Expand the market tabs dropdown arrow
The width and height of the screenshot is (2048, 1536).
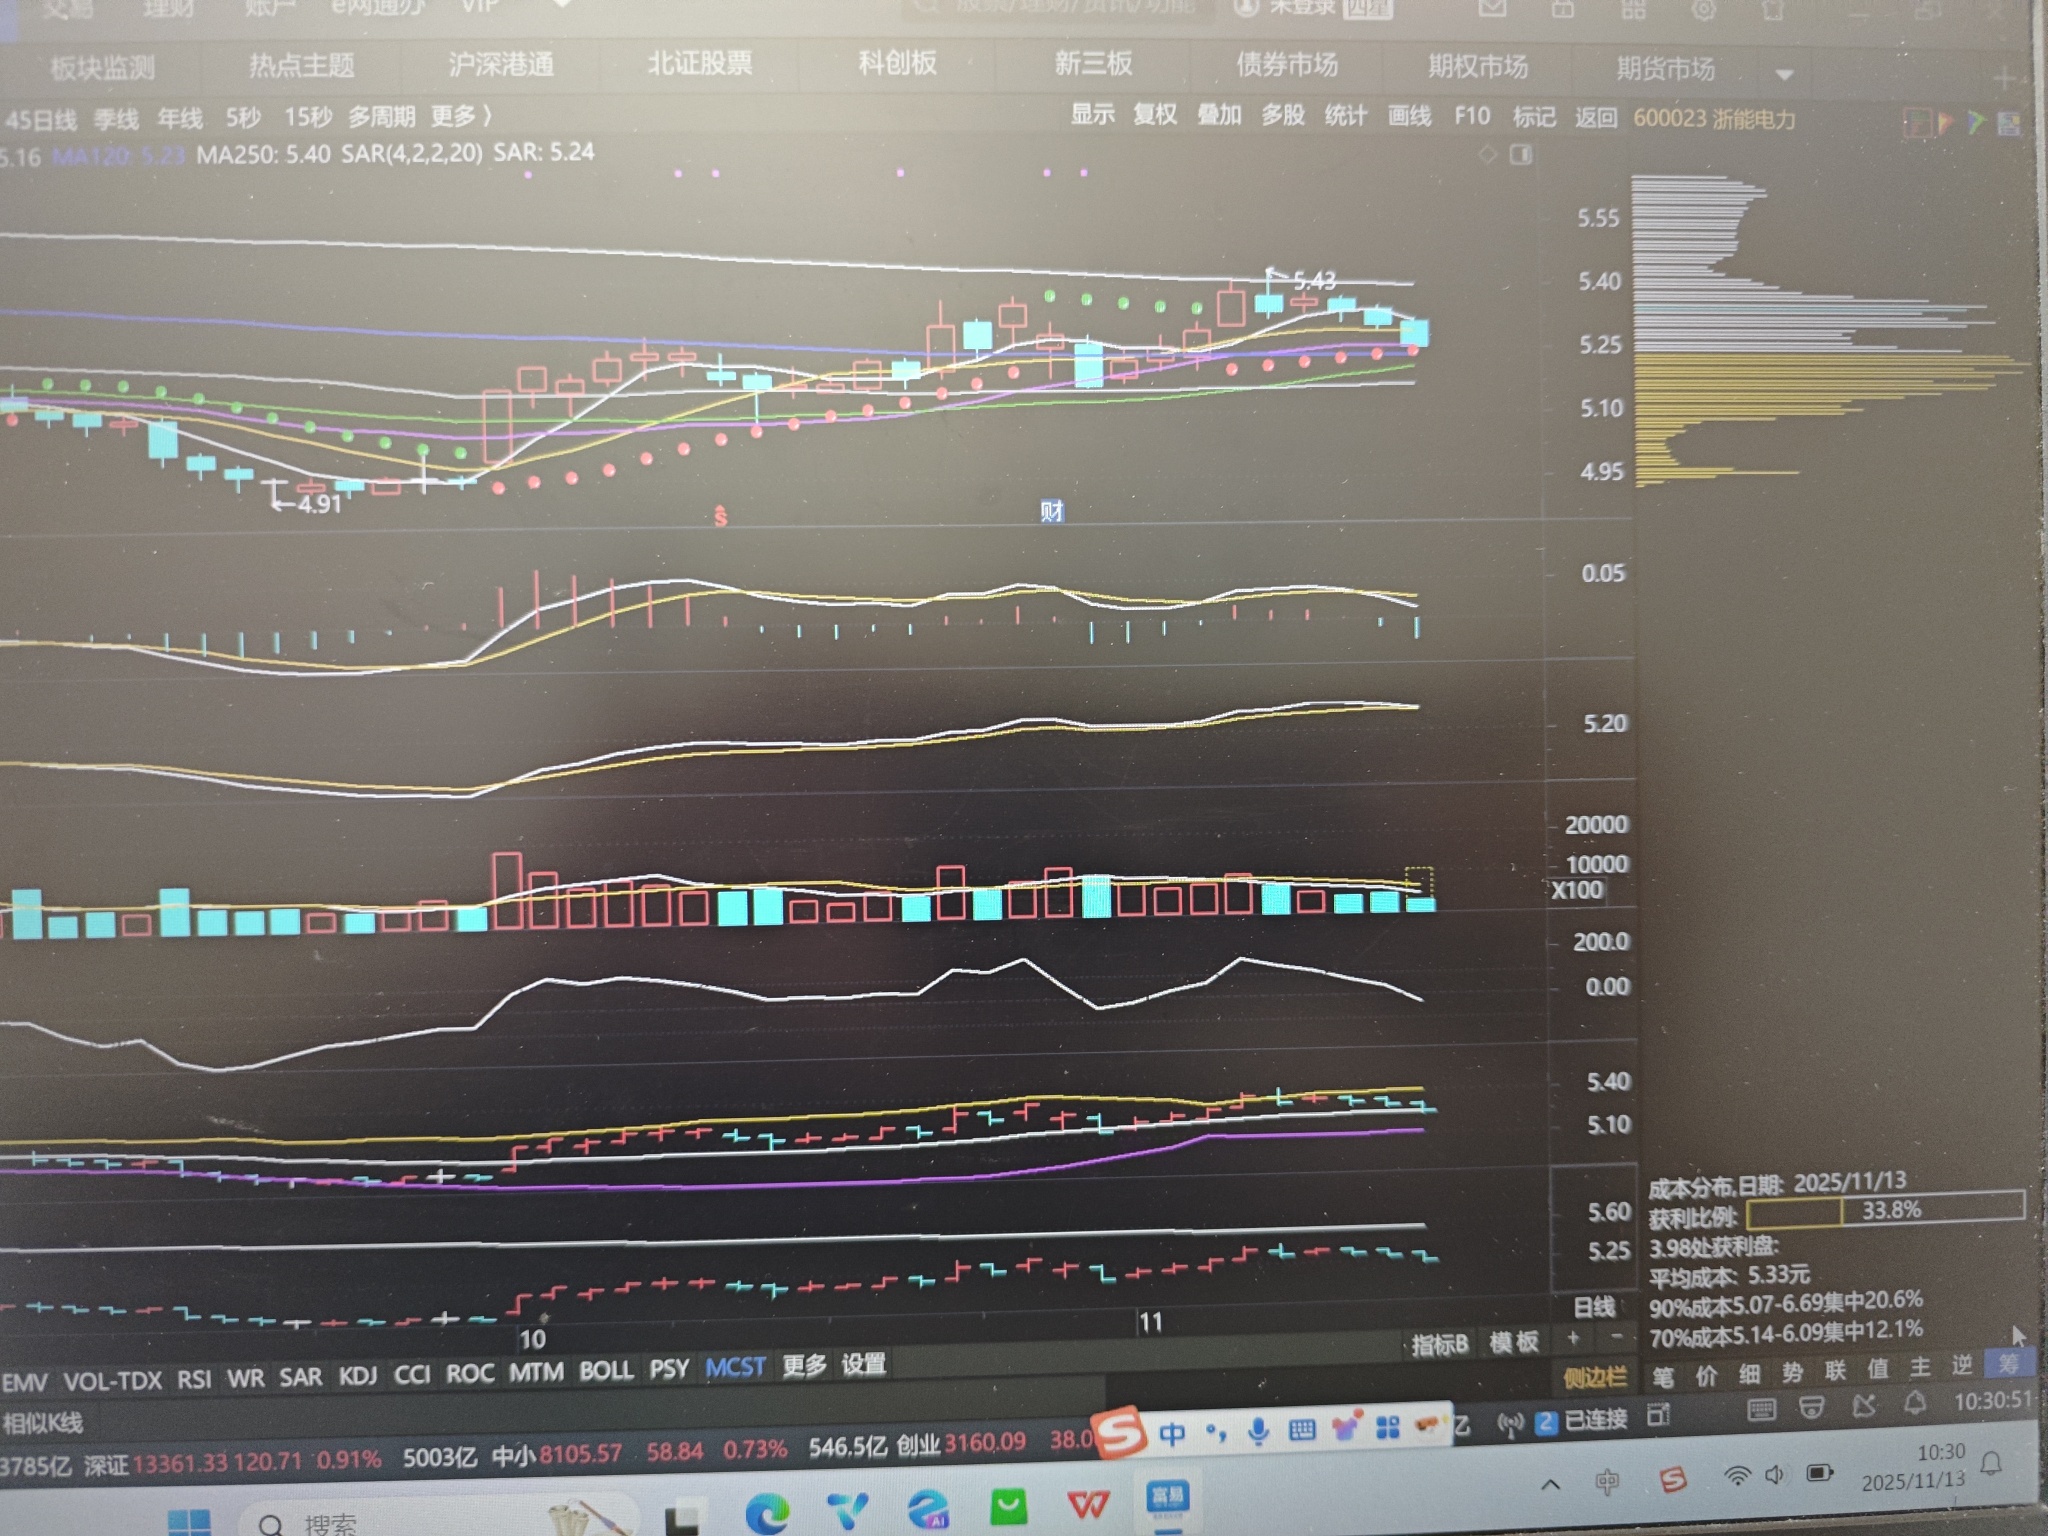tap(1784, 74)
